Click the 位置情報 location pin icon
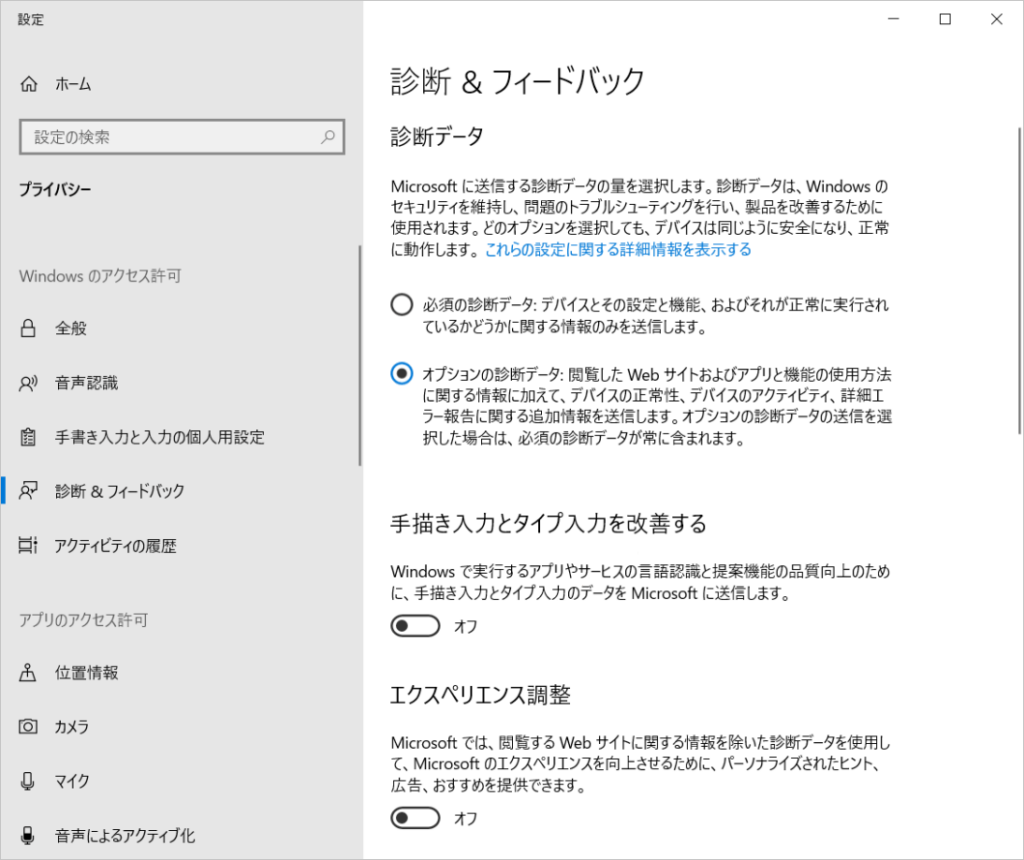 tap(29, 672)
